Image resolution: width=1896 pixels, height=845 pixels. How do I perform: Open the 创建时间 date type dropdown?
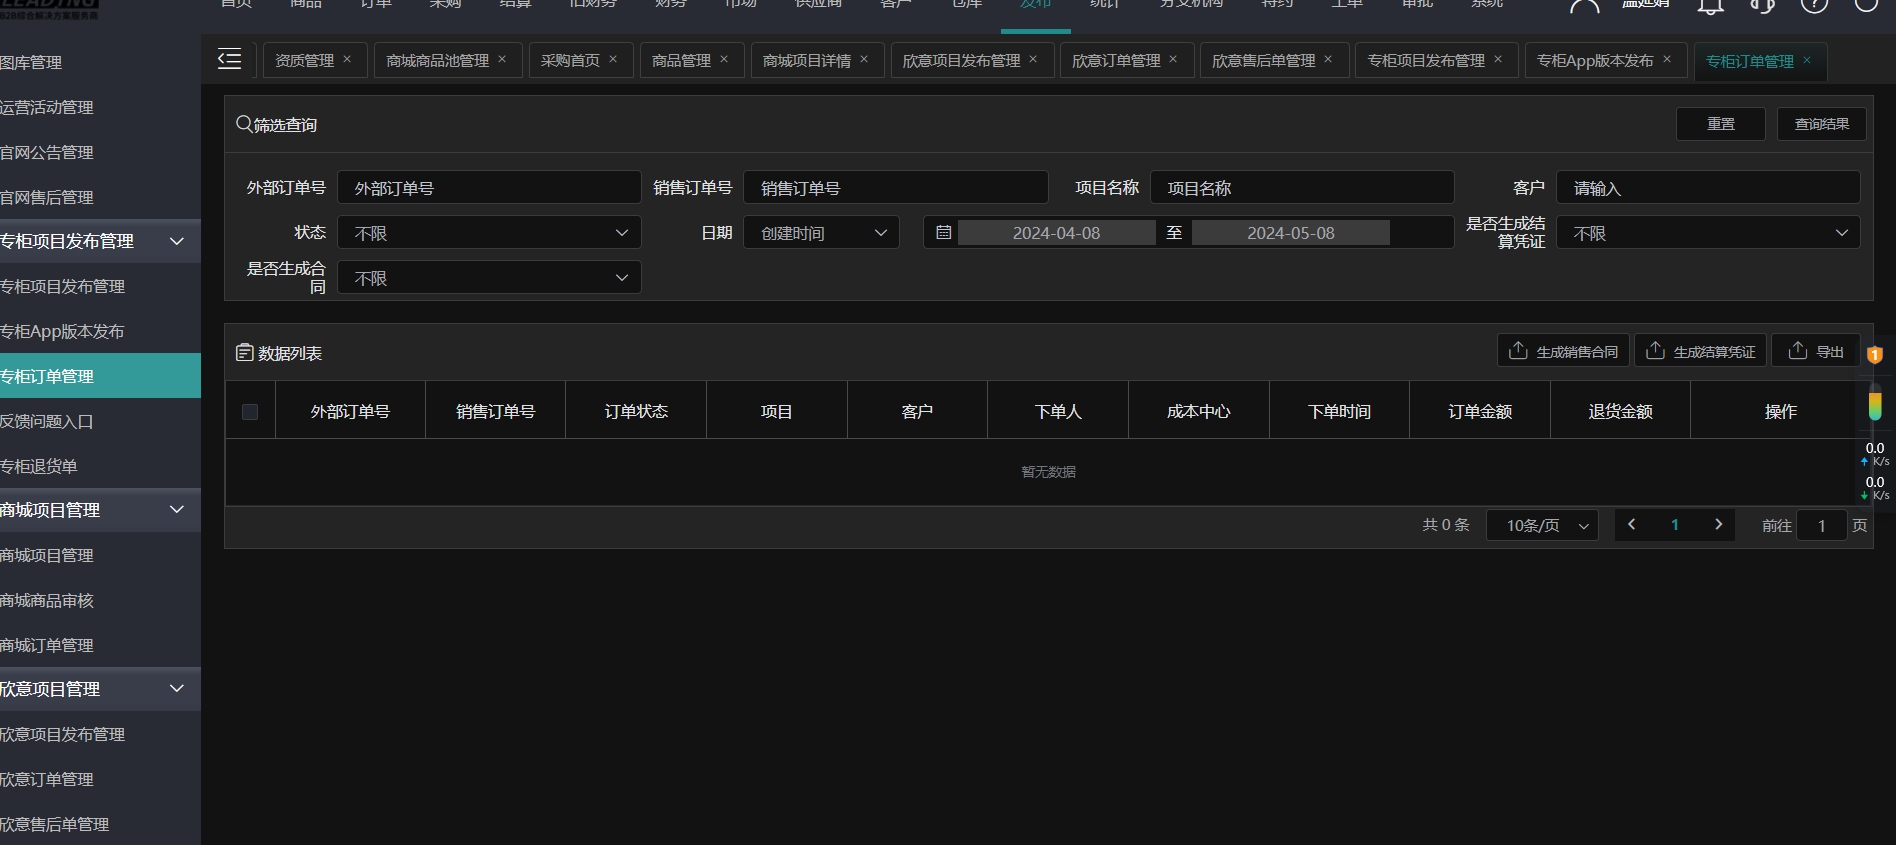click(821, 233)
